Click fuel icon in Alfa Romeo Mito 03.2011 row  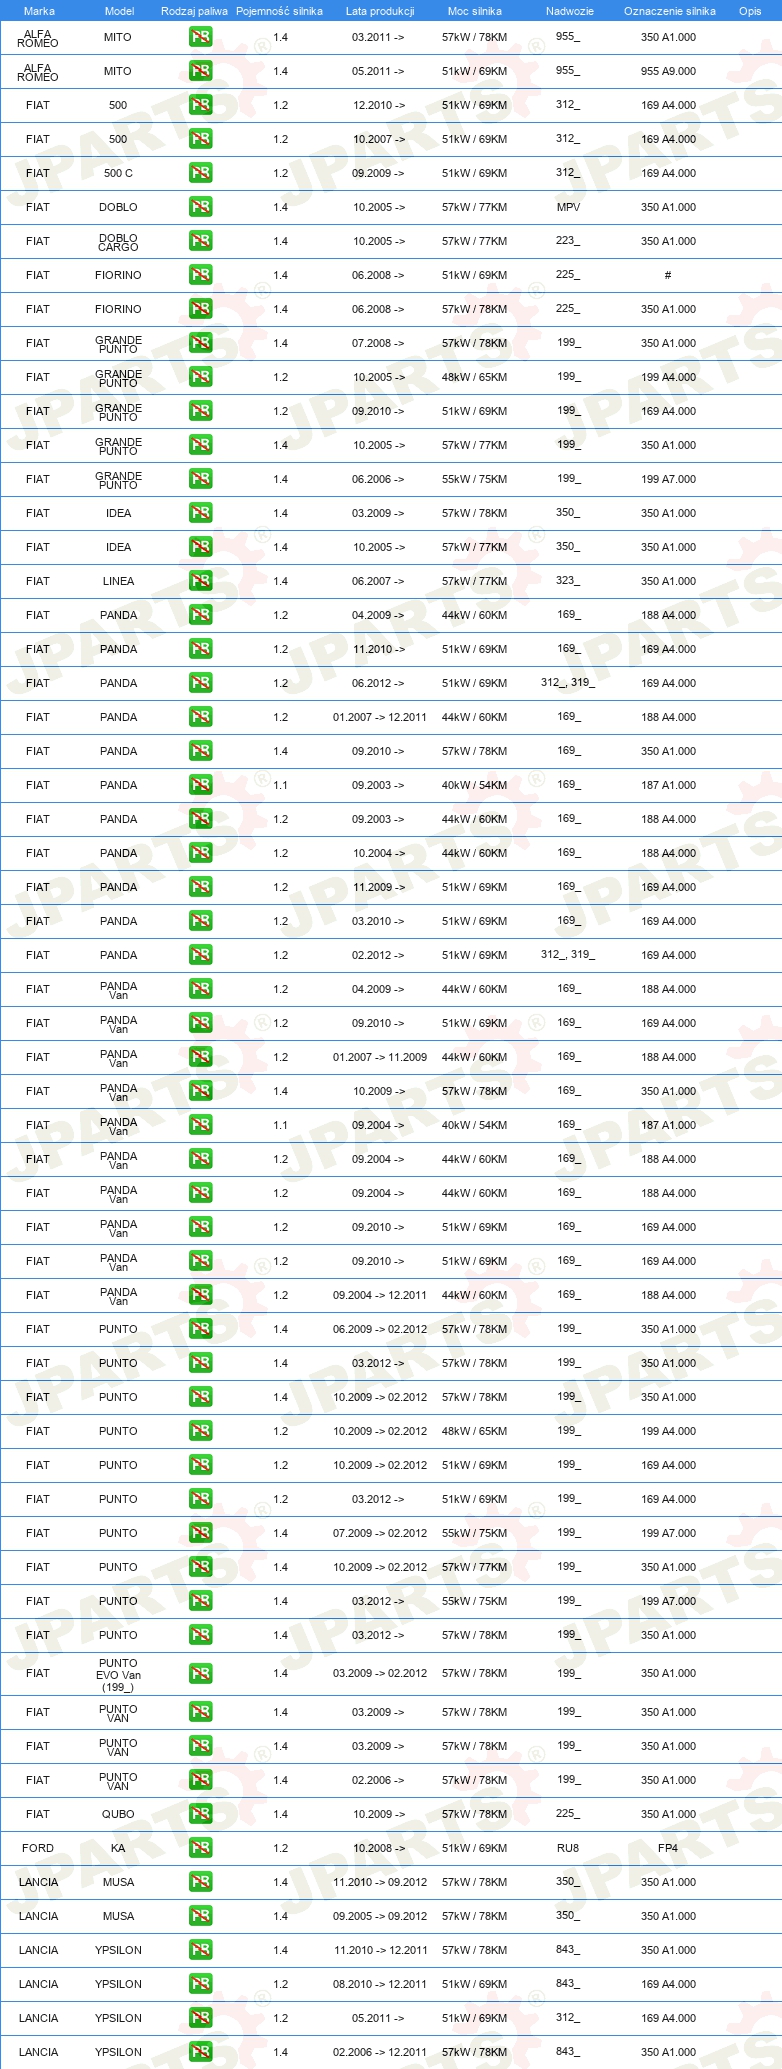pyautogui.click(x=200, y=37)
